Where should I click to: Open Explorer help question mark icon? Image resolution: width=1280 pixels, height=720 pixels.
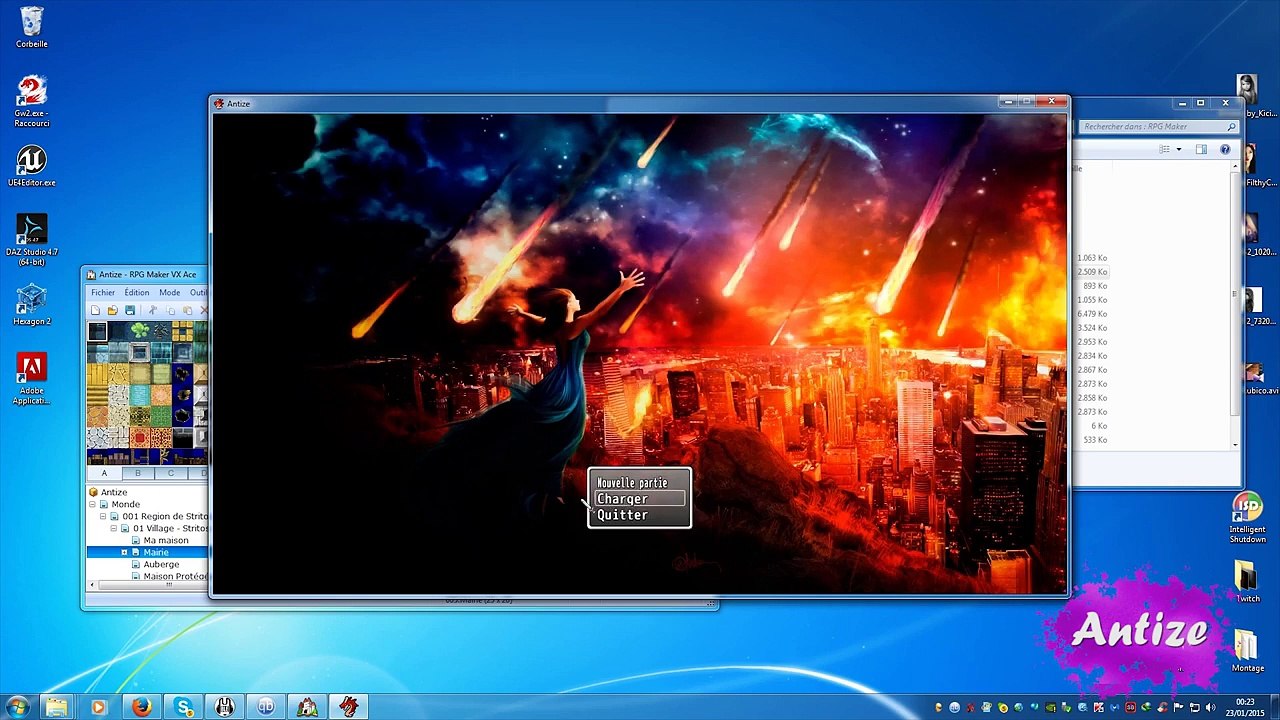coord(1225,149)
